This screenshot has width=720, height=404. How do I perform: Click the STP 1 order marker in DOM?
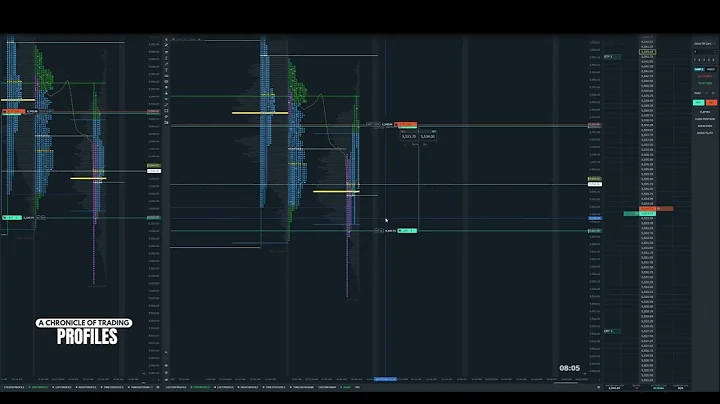tap(612, 56)
